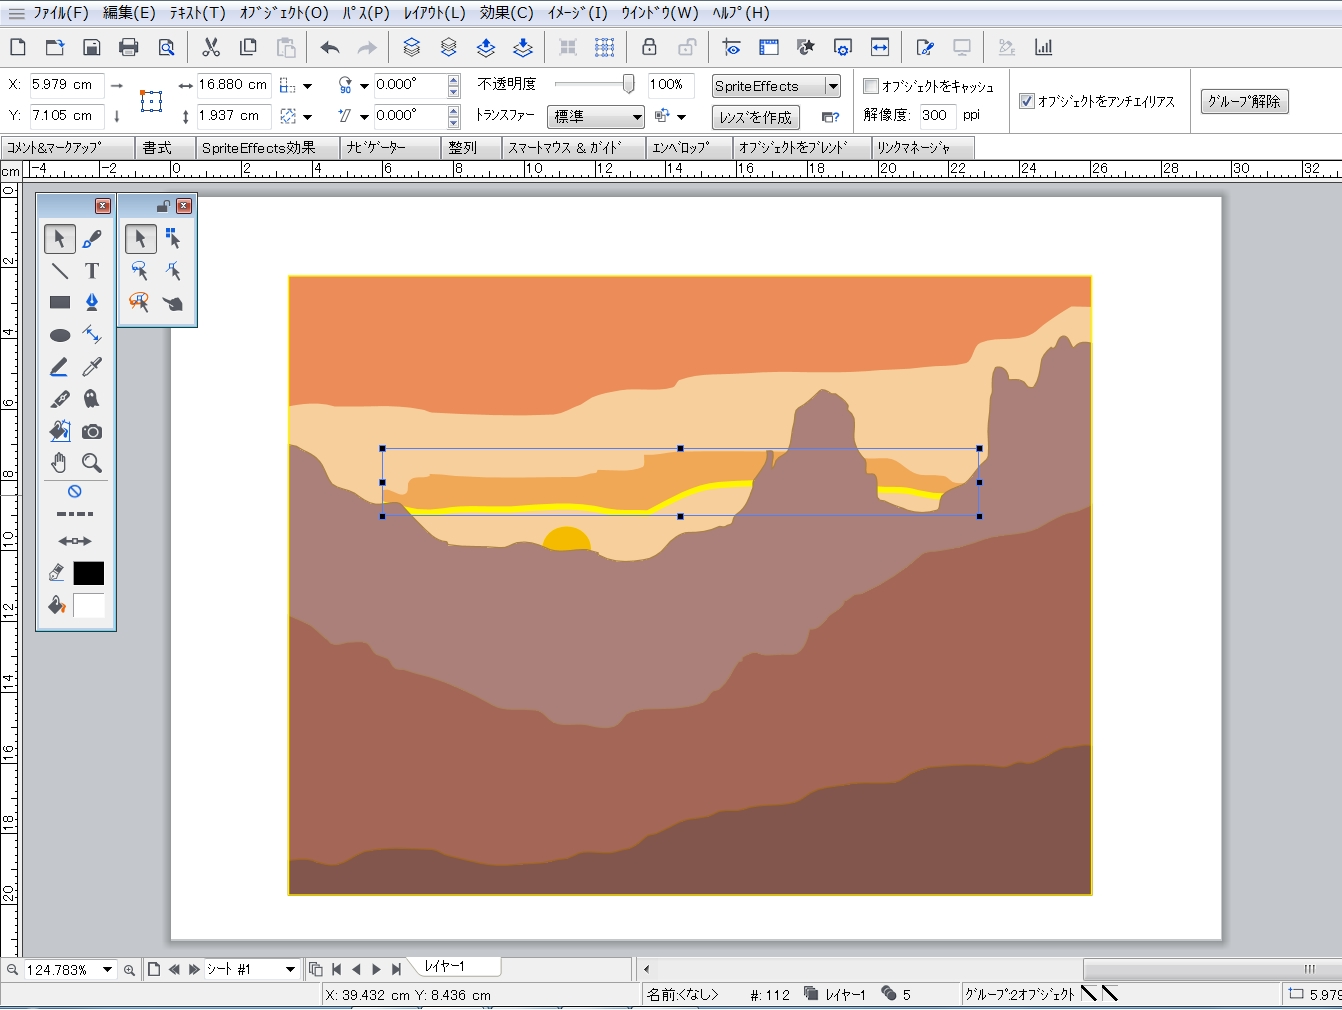Click the グループ解除 button
The image size is (1342, 1010).
tap(1244, 101)
